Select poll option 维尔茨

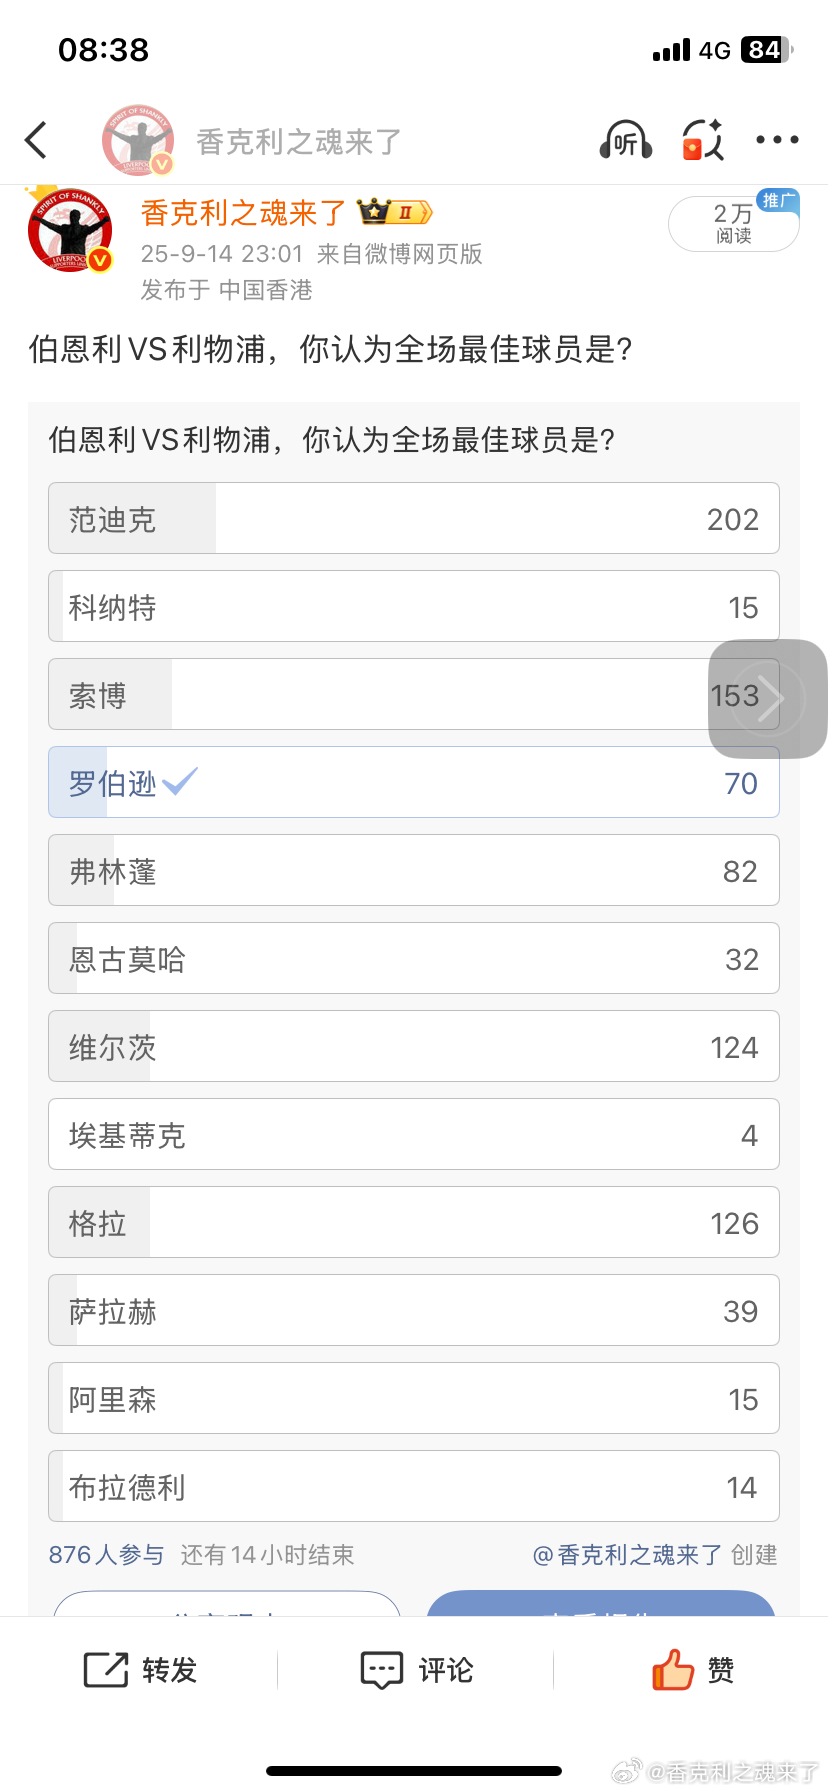414,1046
